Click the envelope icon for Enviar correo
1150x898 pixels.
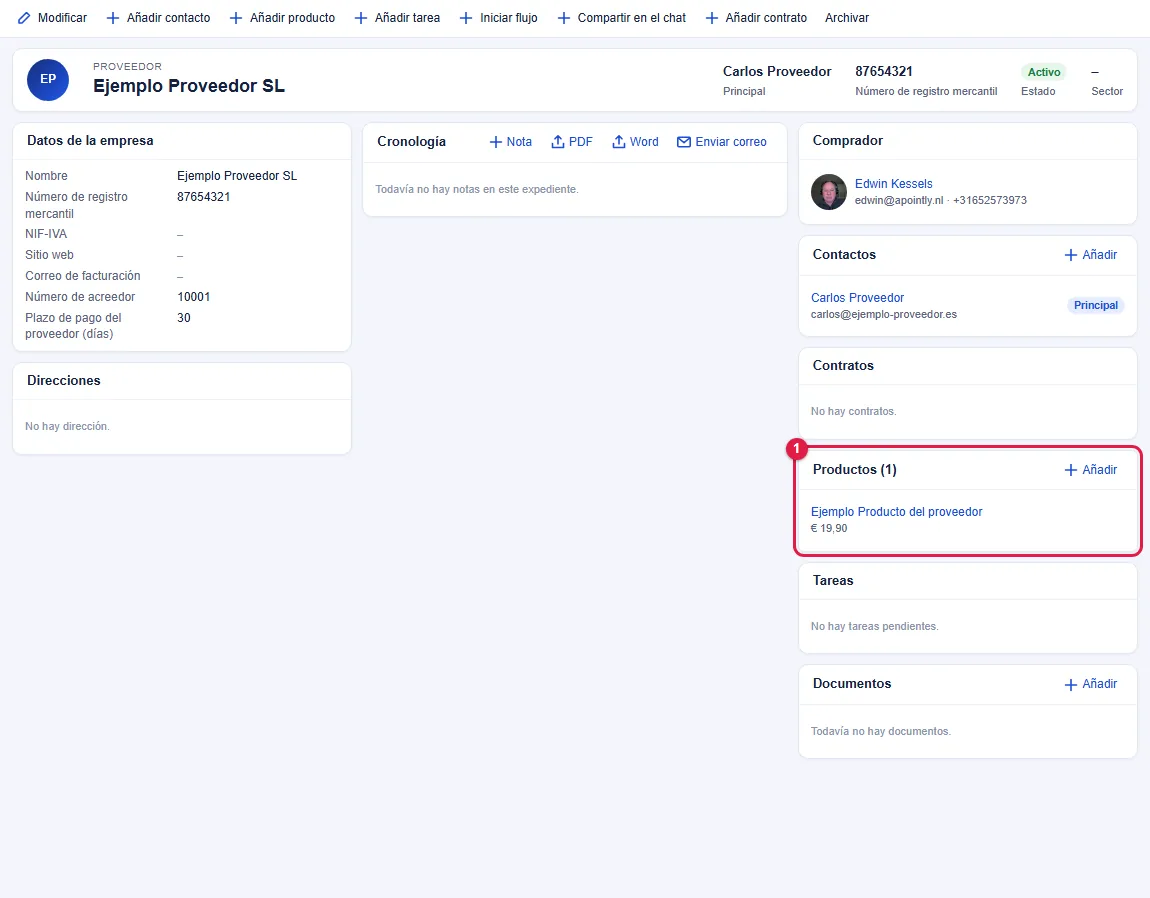(x=684, y=142)
